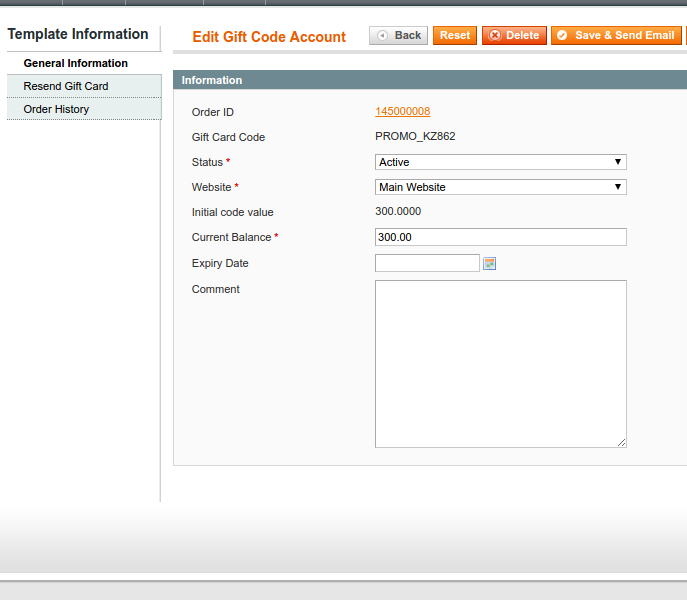Viewport: 687px width, 600px height.
Task: Click the calendar icon beside Expiry Date
Action: click(490, 263)
